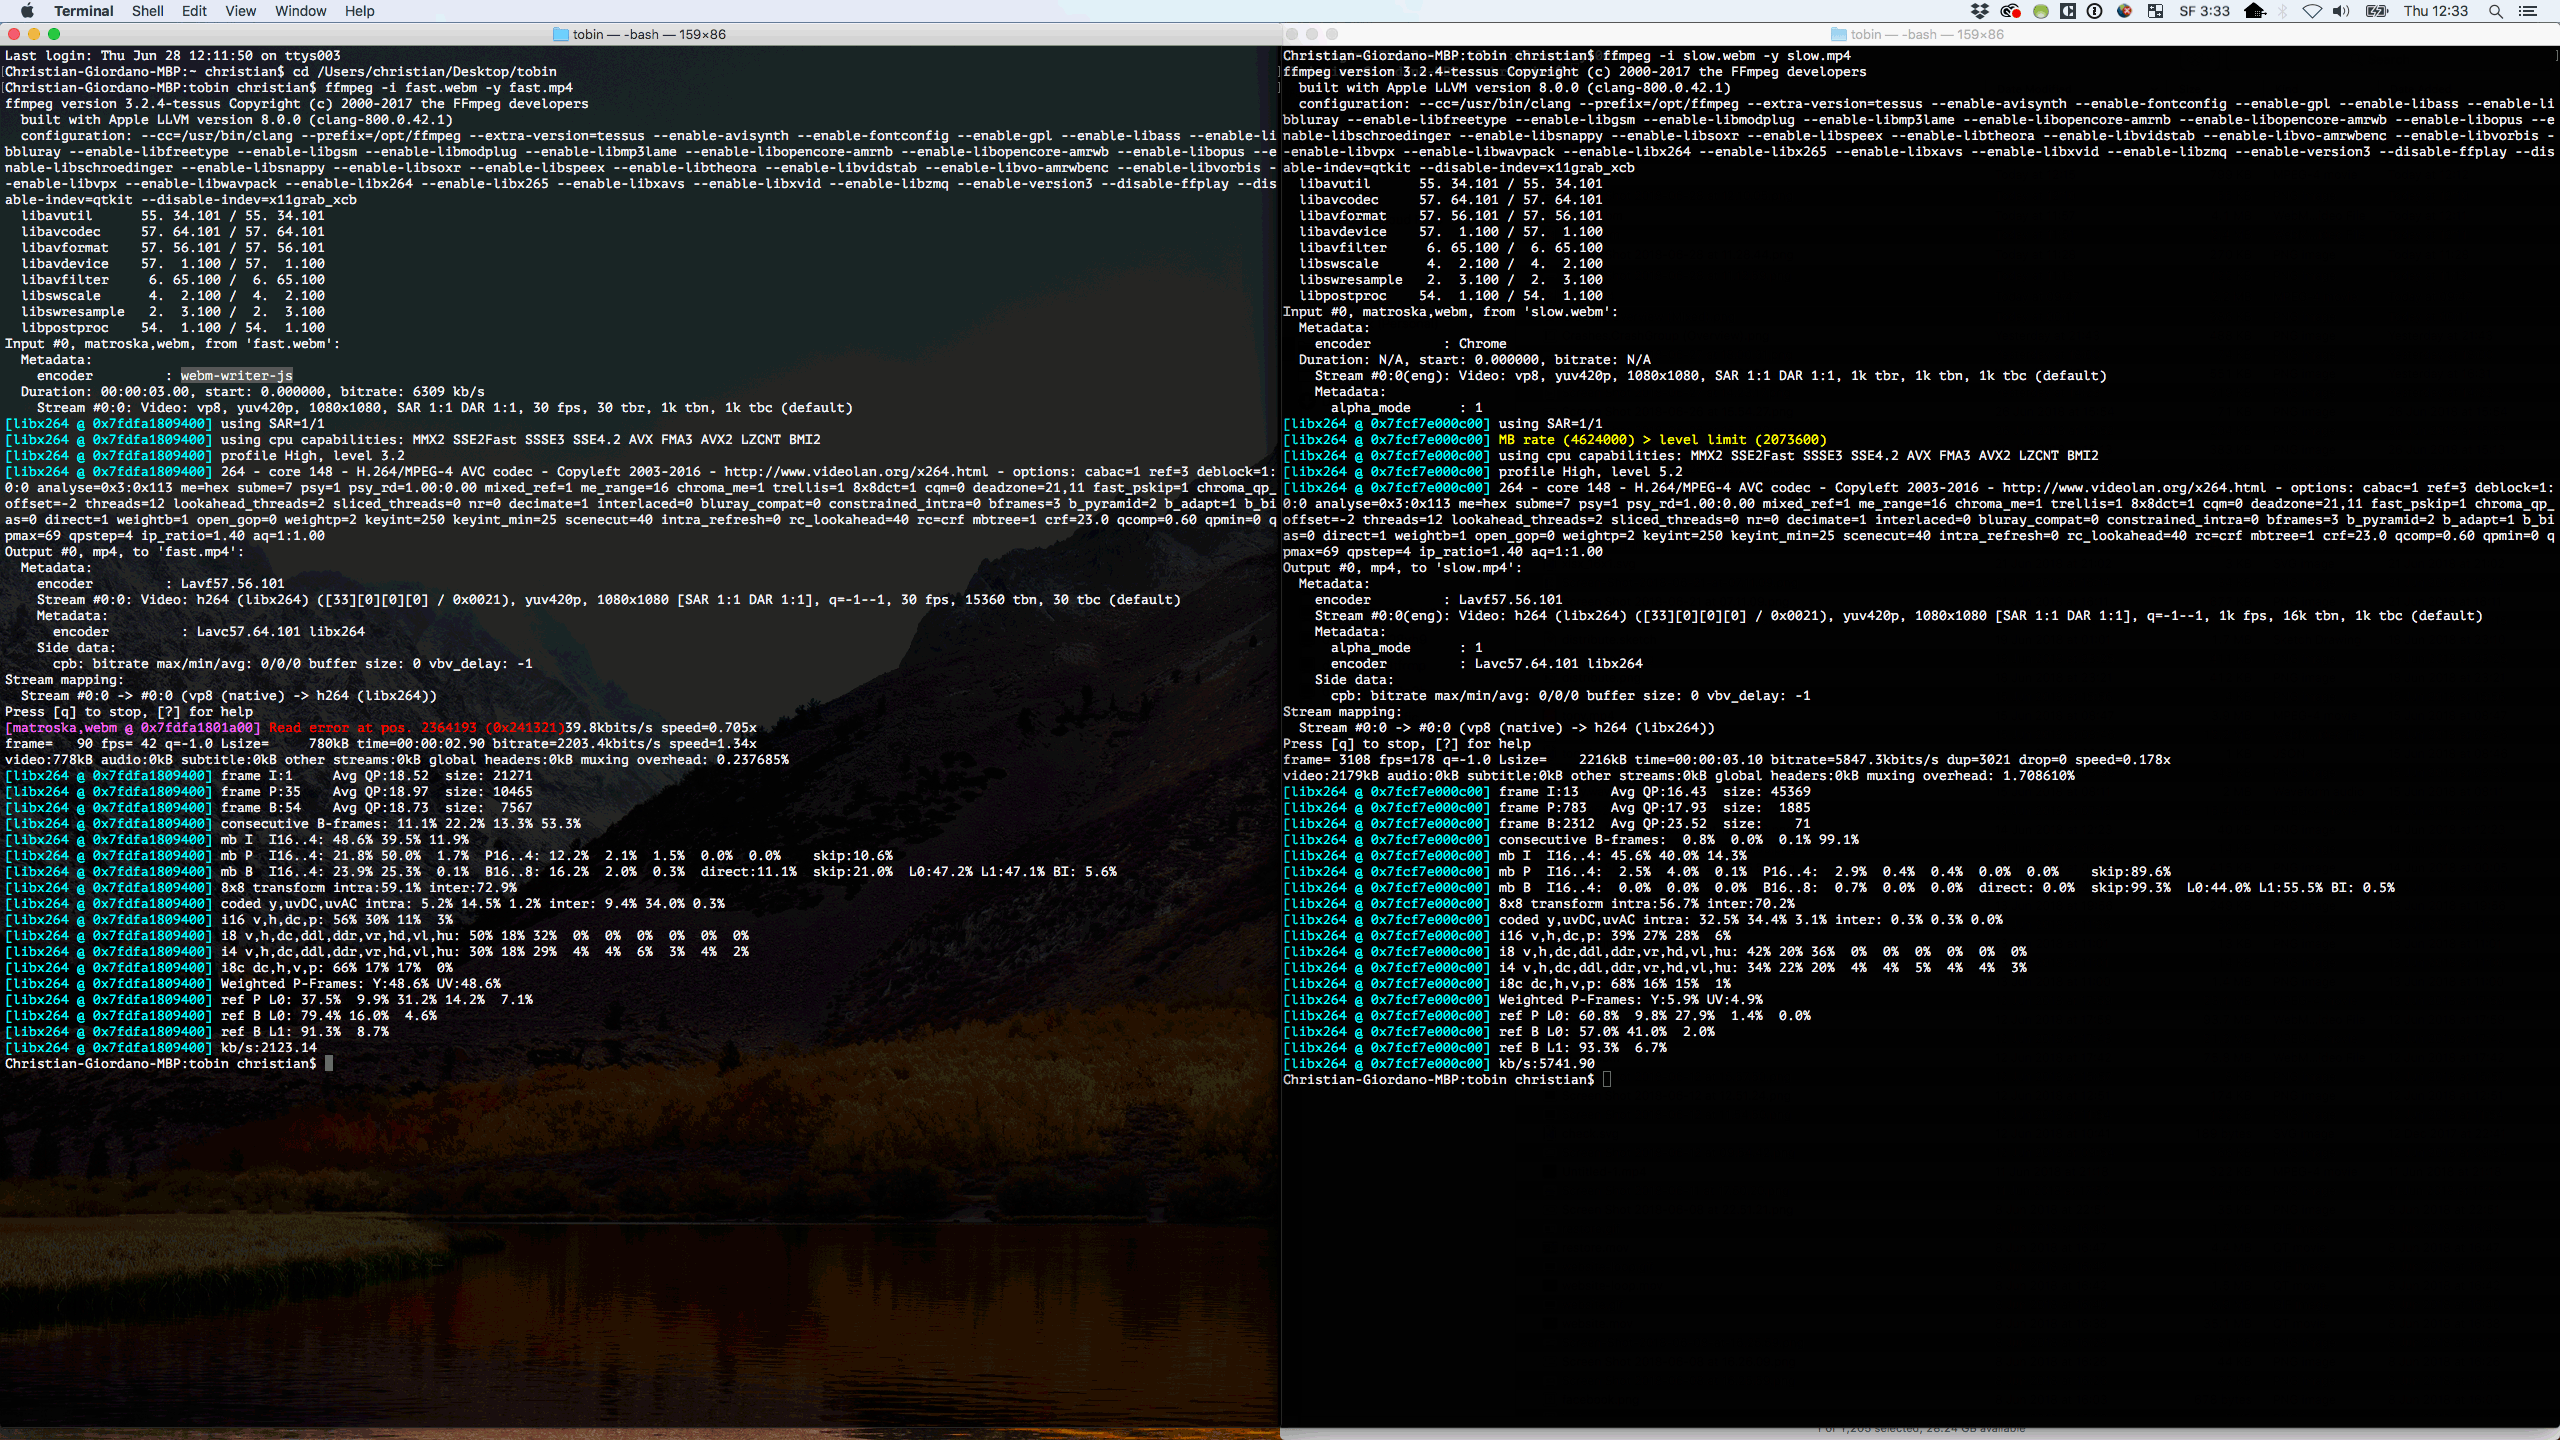Viewport: 2560px width, 1440px height.
Task: Click the SF 3:33 world clock
Action: tap(2204, 11)
